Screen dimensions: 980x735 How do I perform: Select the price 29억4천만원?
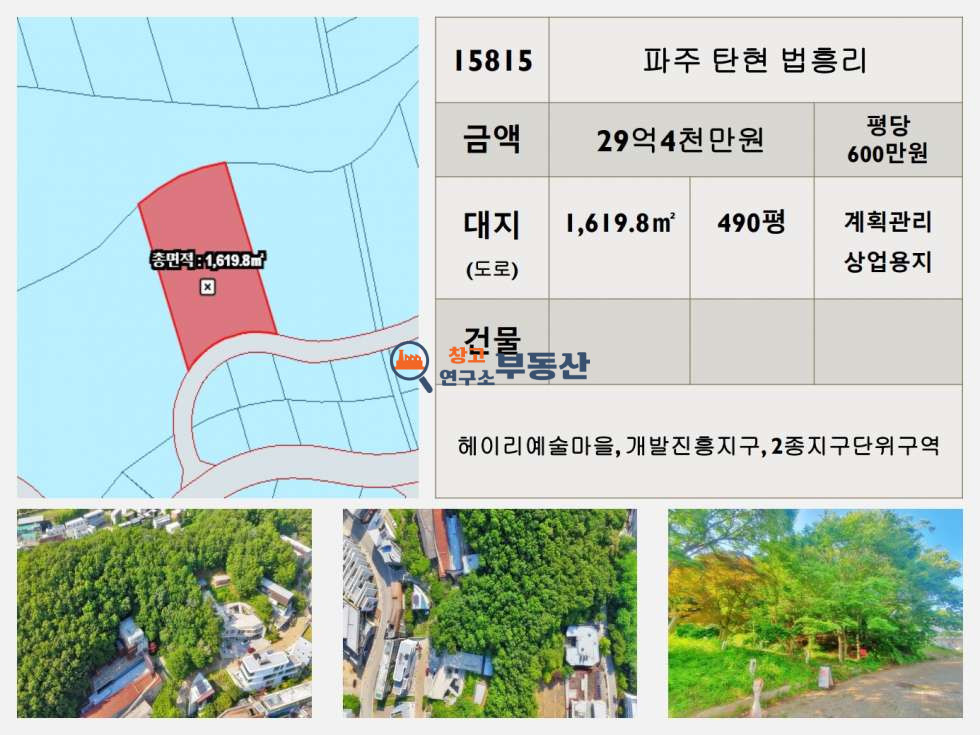[x=680, y=140]
